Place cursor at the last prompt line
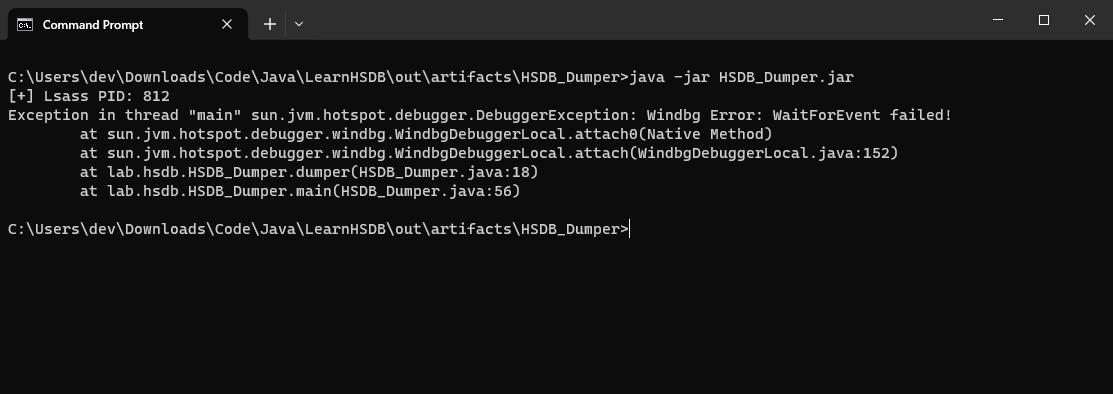The height and width of the screenshot is (394, 1113). 318,229
